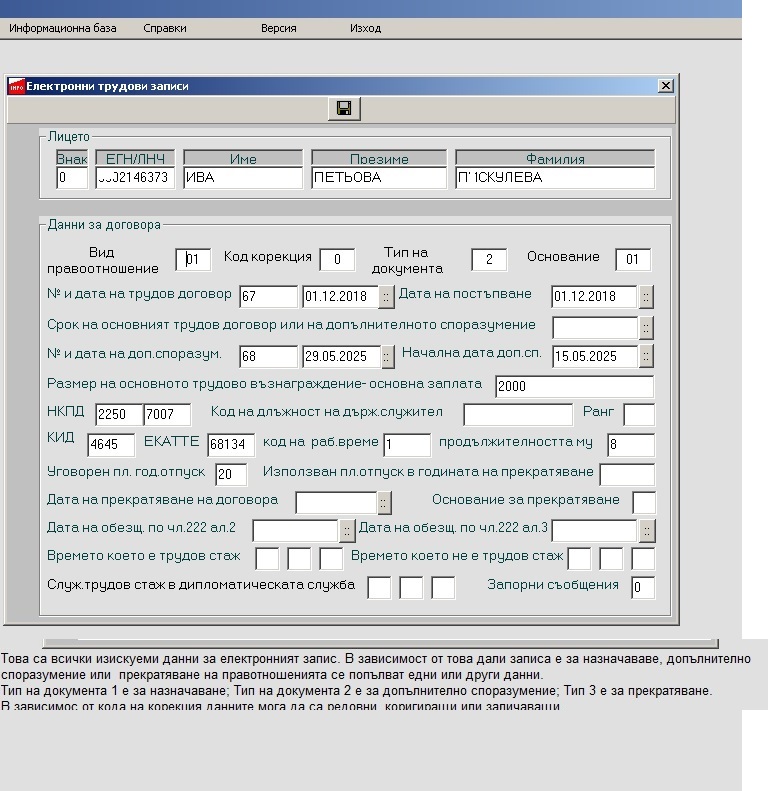Click the продължителността му field with 8
The width and height of the screenshot is (768, 791).
pyautogui.click(x=631, y=445)
